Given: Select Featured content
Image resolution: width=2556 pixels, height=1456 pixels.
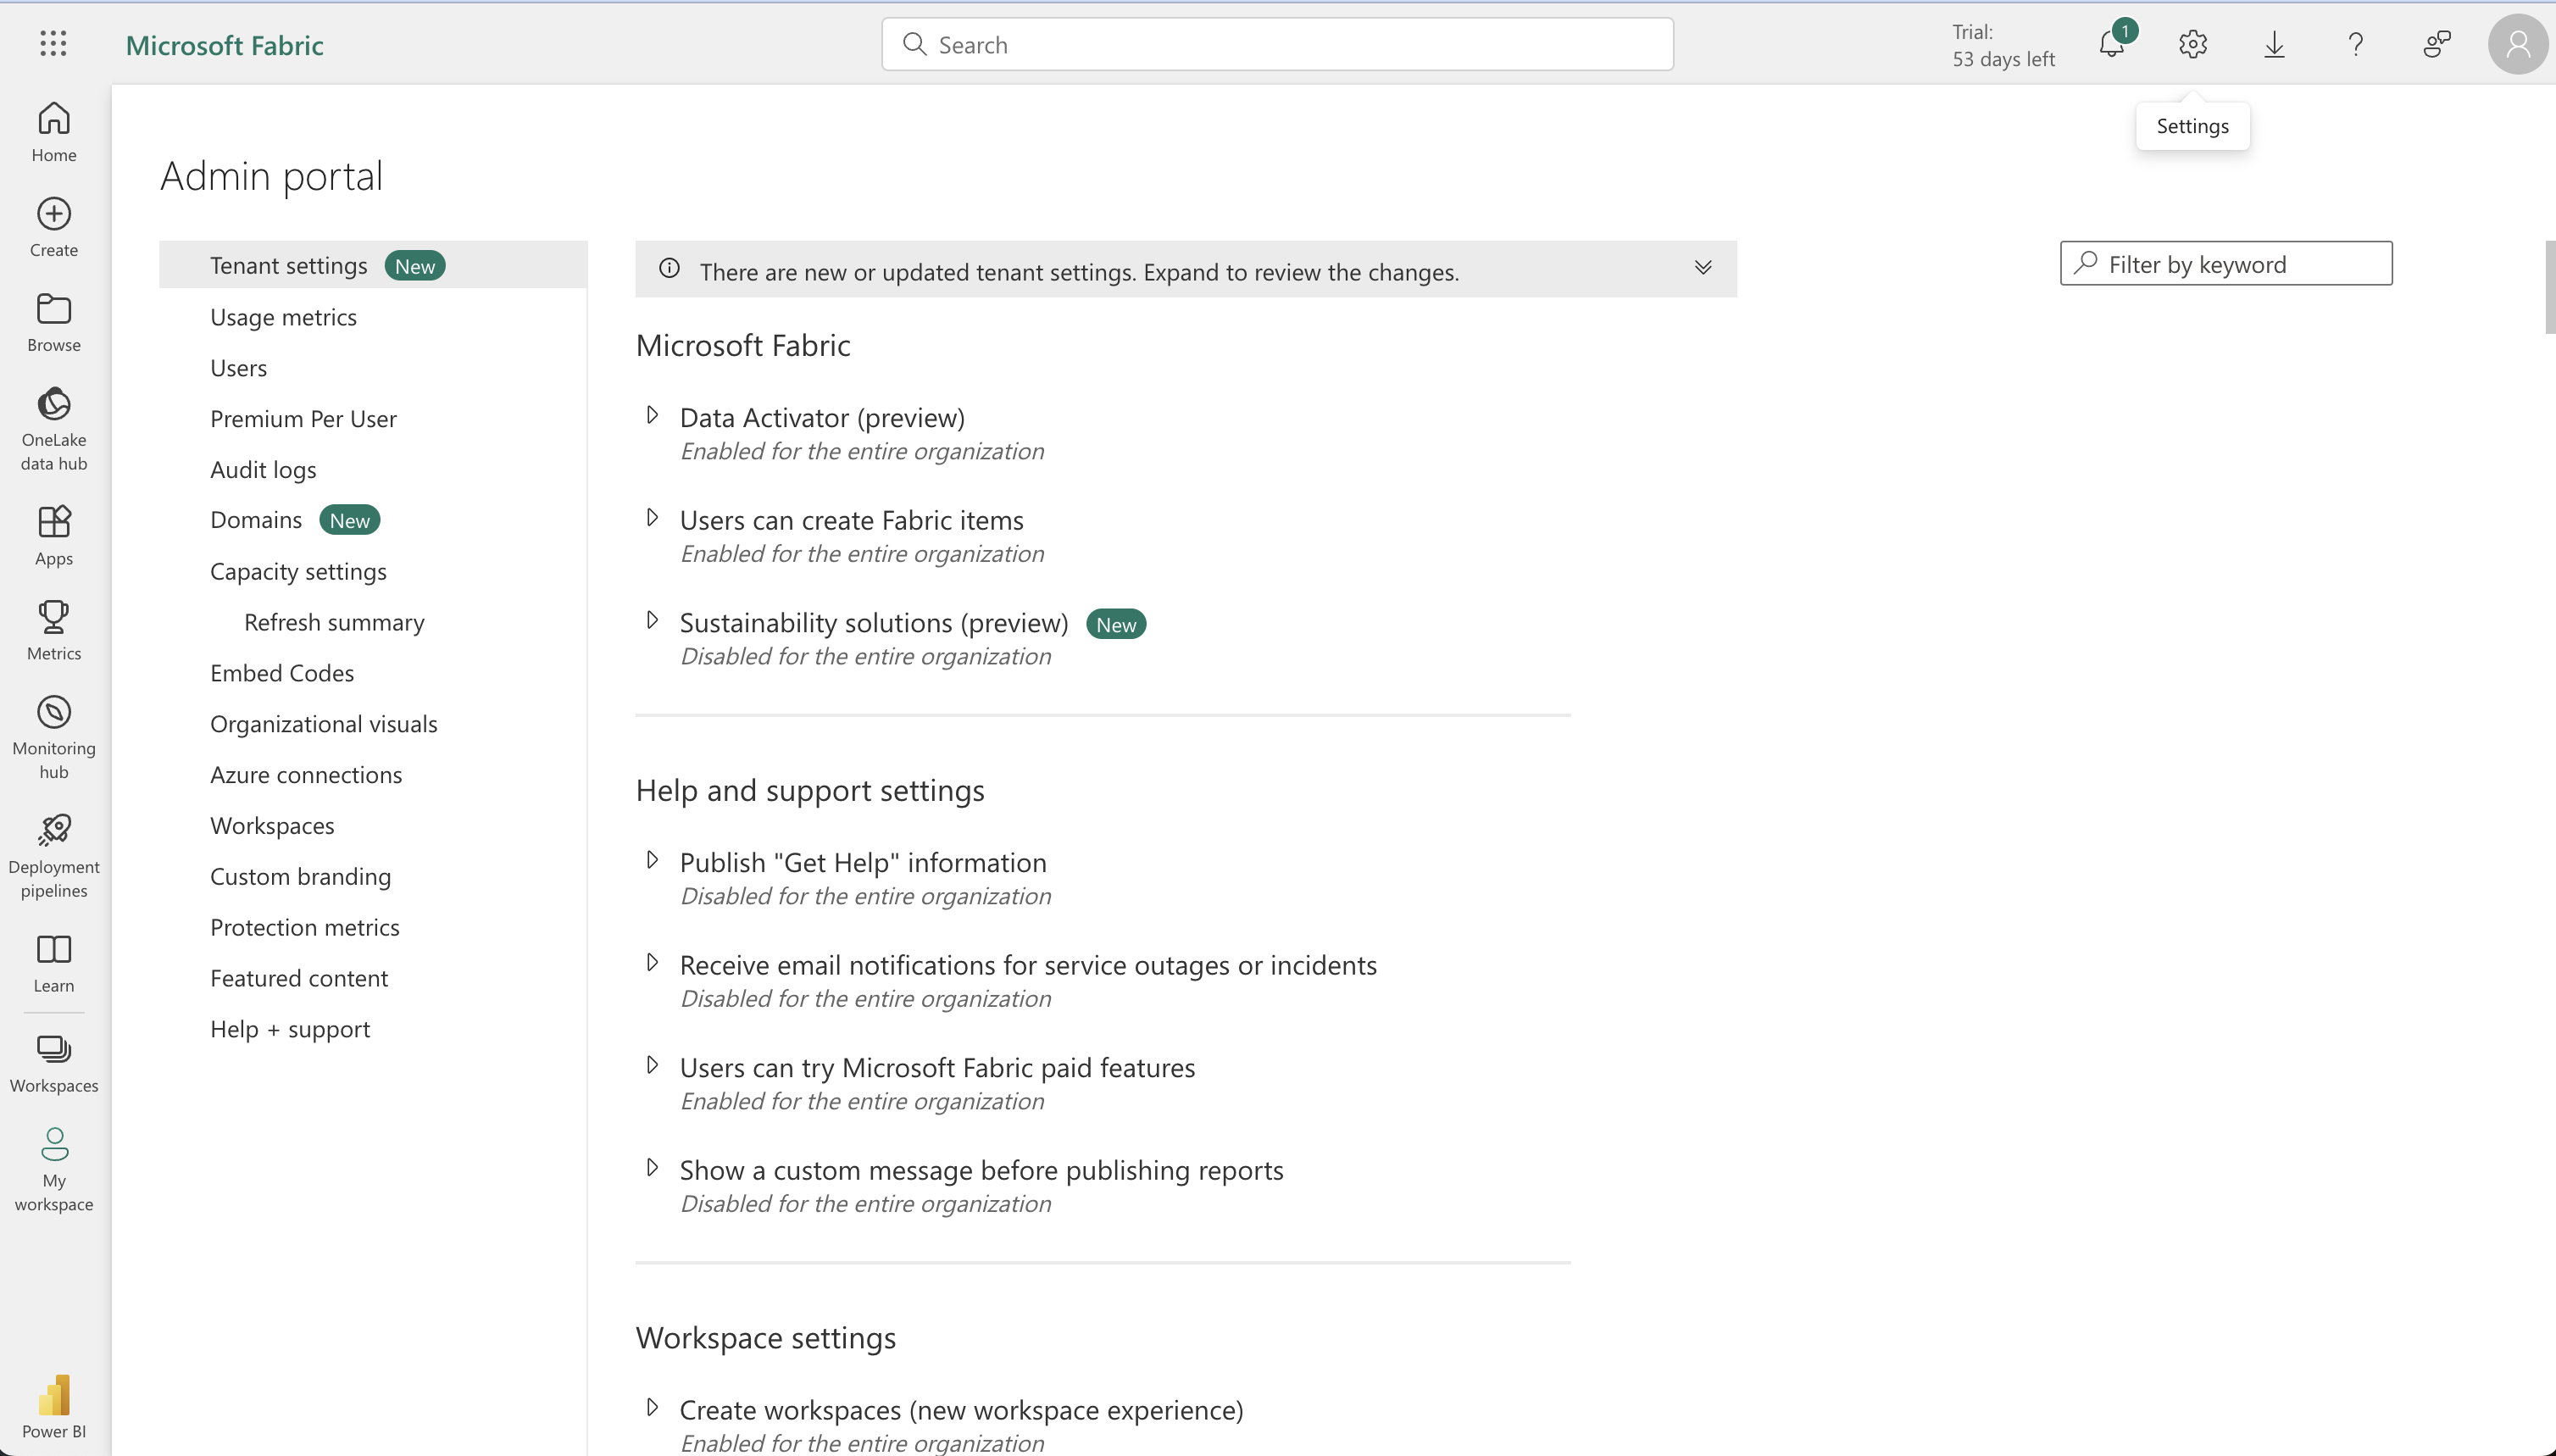Looking at the screenshot, I should (299, 978).
